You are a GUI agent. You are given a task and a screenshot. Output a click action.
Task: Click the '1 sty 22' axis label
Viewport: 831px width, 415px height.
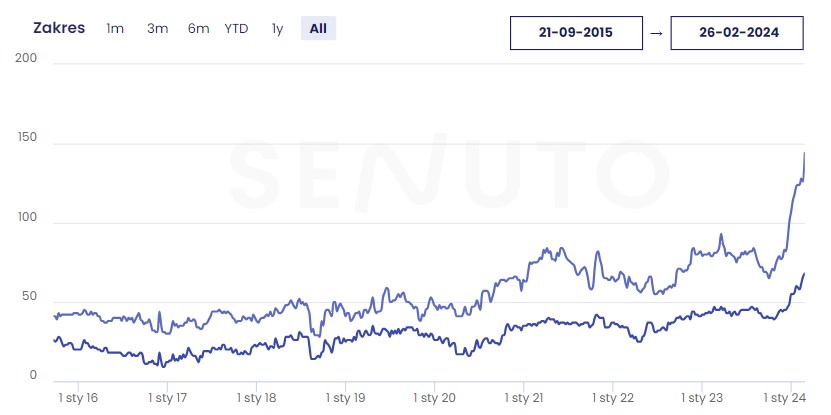[x=613, y=397]
